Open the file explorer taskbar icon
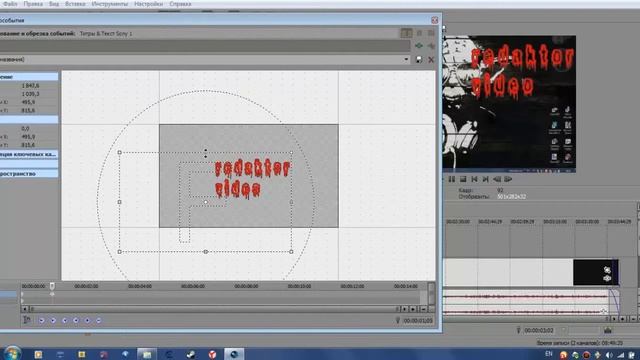This screenshot has width=640, height=360. 147,354
